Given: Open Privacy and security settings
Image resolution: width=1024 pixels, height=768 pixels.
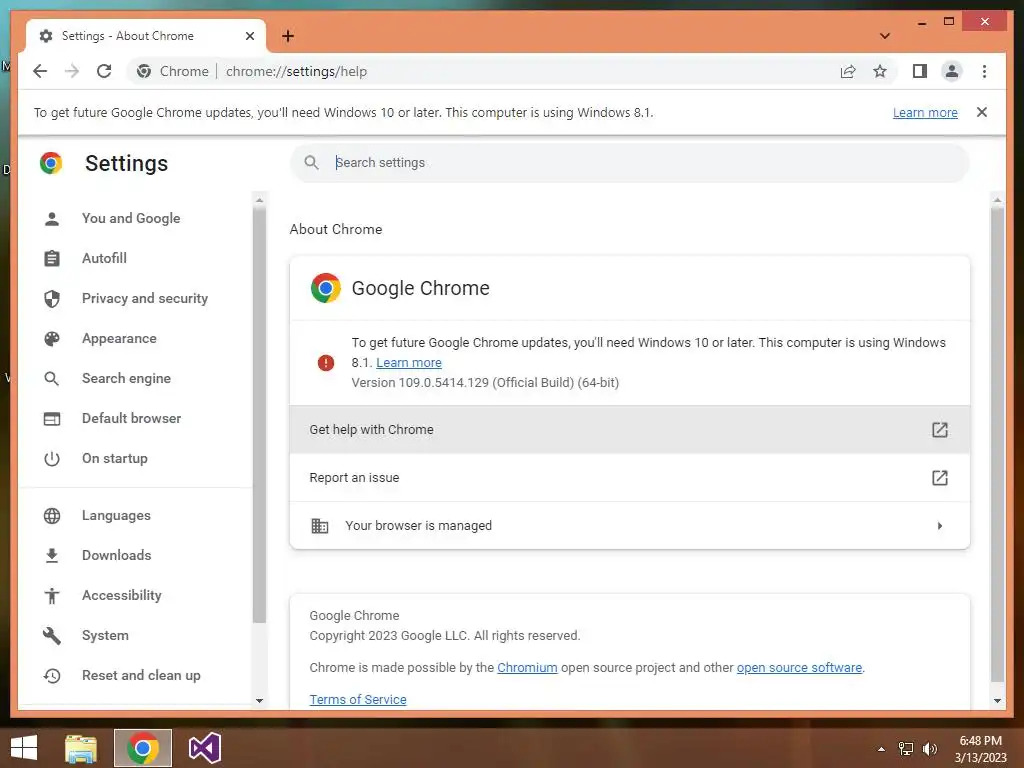Looking at the screenshot, I should (145, 298).
